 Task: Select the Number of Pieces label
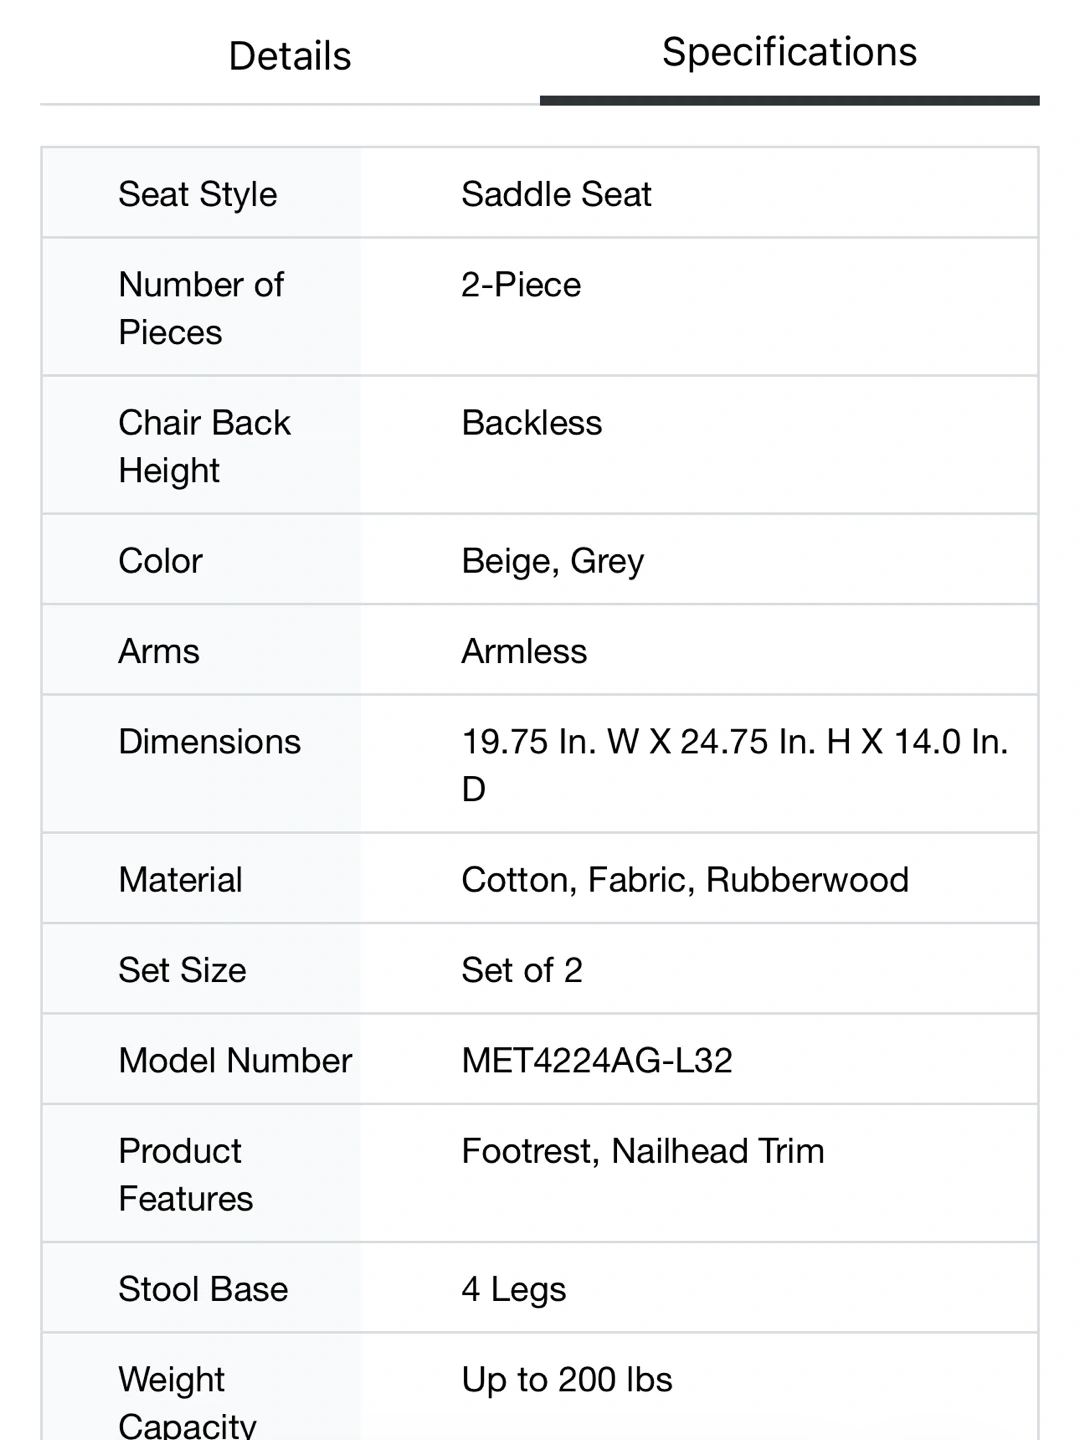tap(201, 308)
